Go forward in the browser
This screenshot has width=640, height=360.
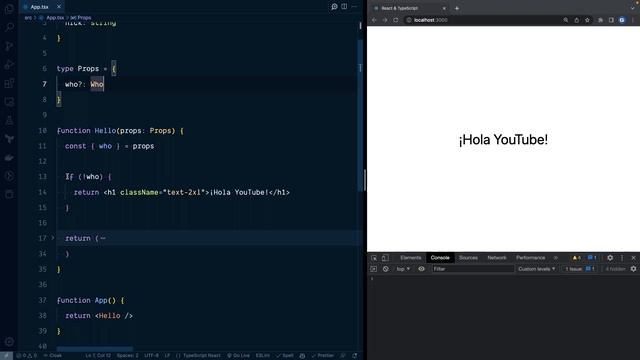point(385,20)
